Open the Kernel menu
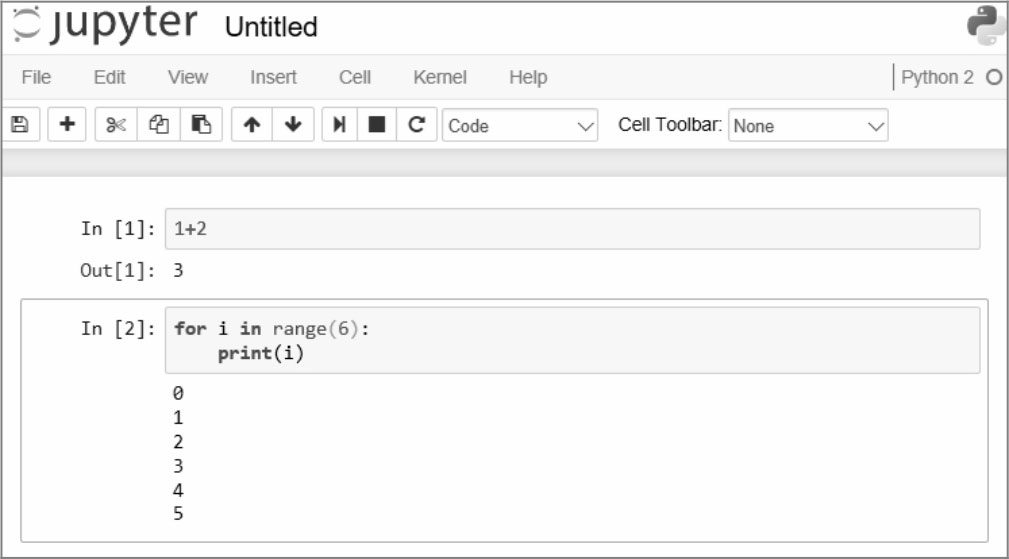The image size is (1009, 559). click(440, 77)
